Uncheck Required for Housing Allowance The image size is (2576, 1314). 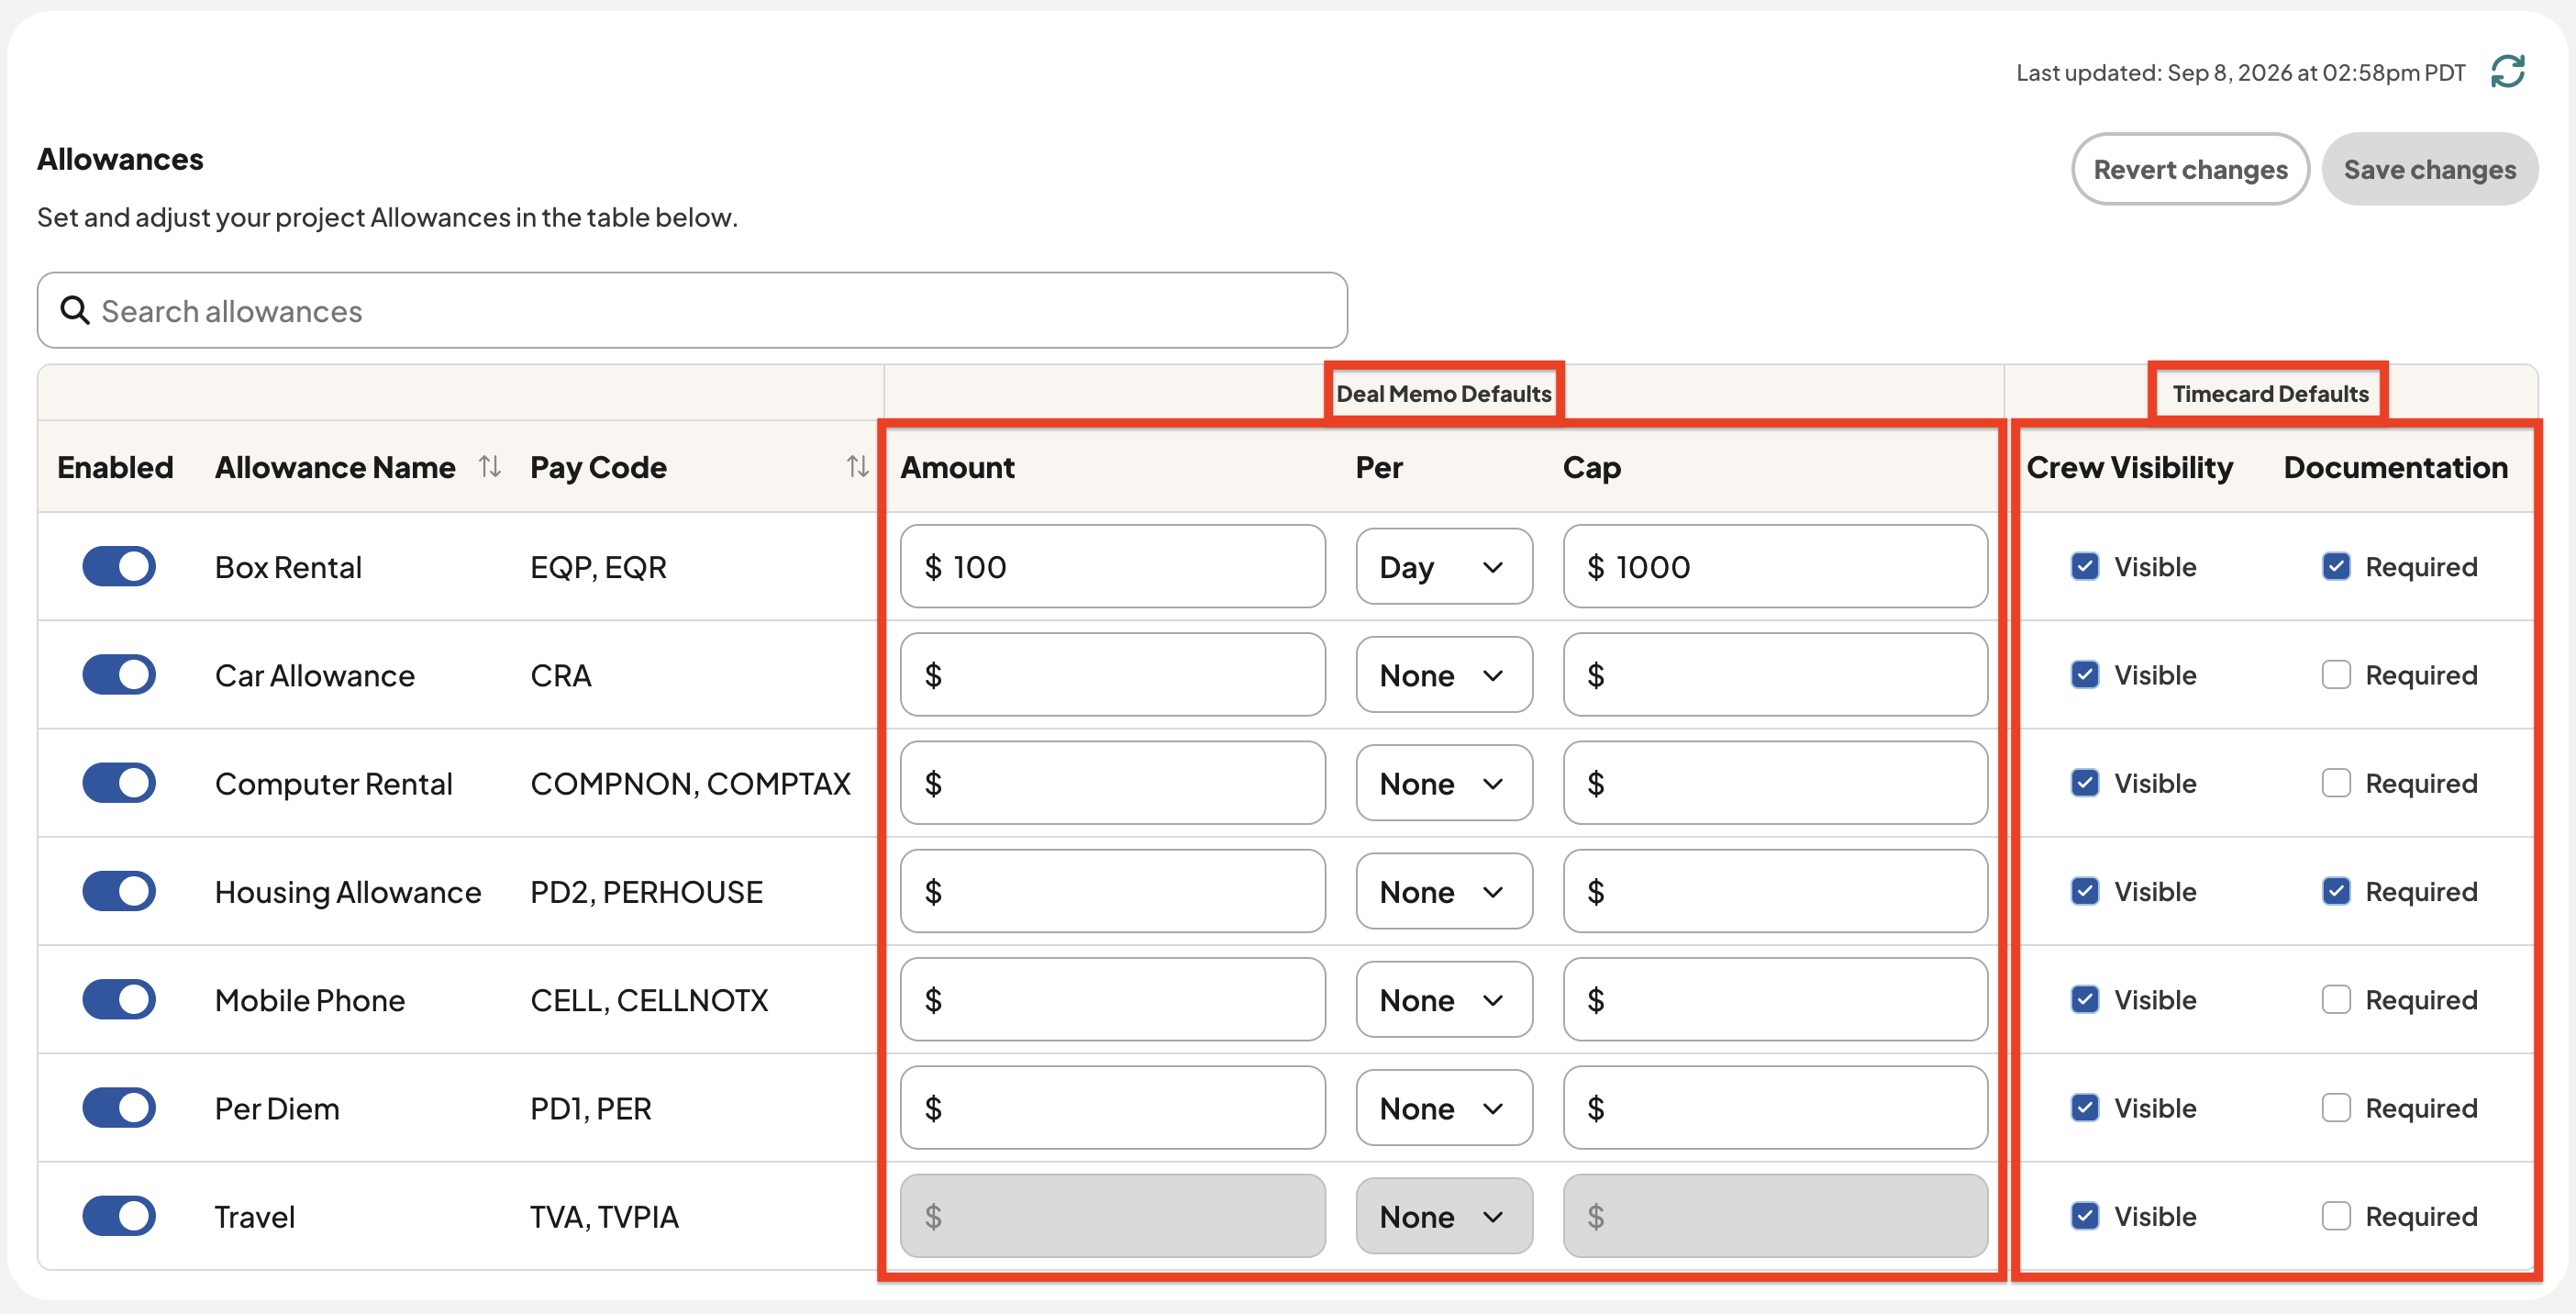2336,891
